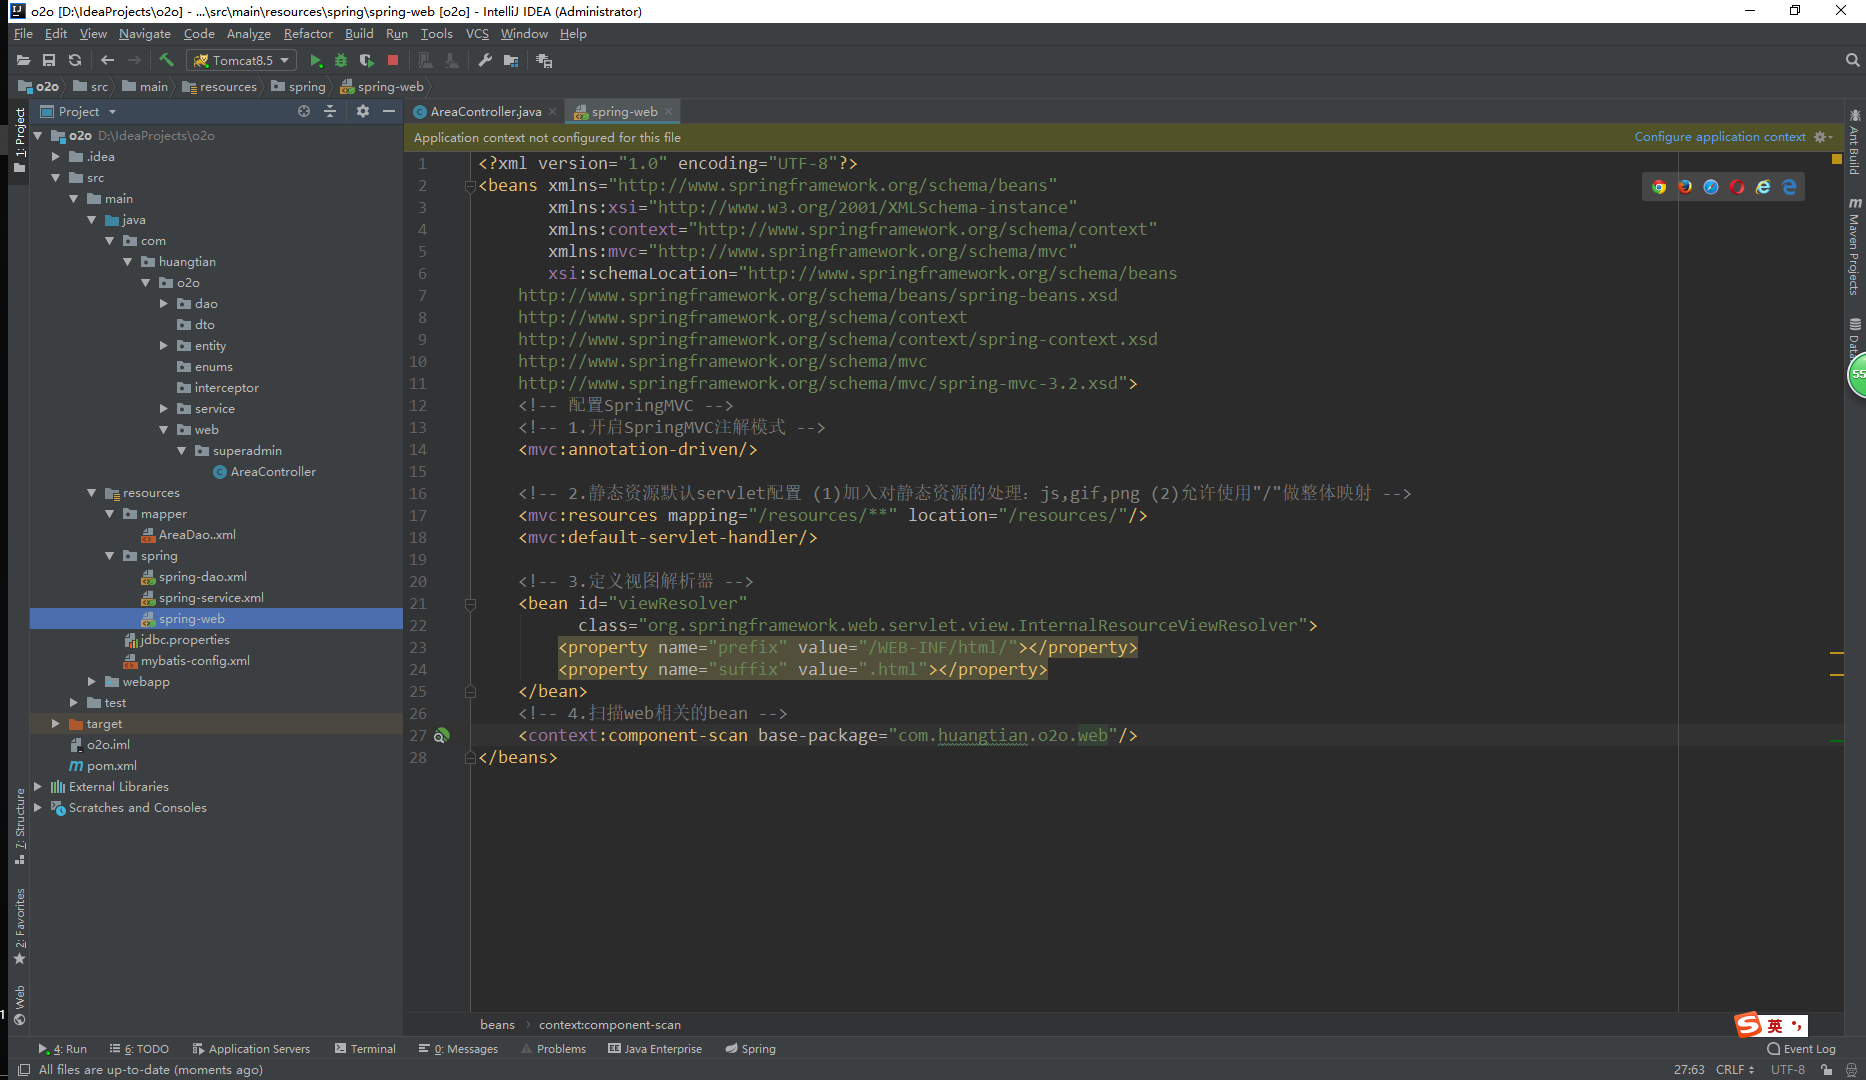Open the Navigate menu
1866x1080 pixels.
(145, 34)
